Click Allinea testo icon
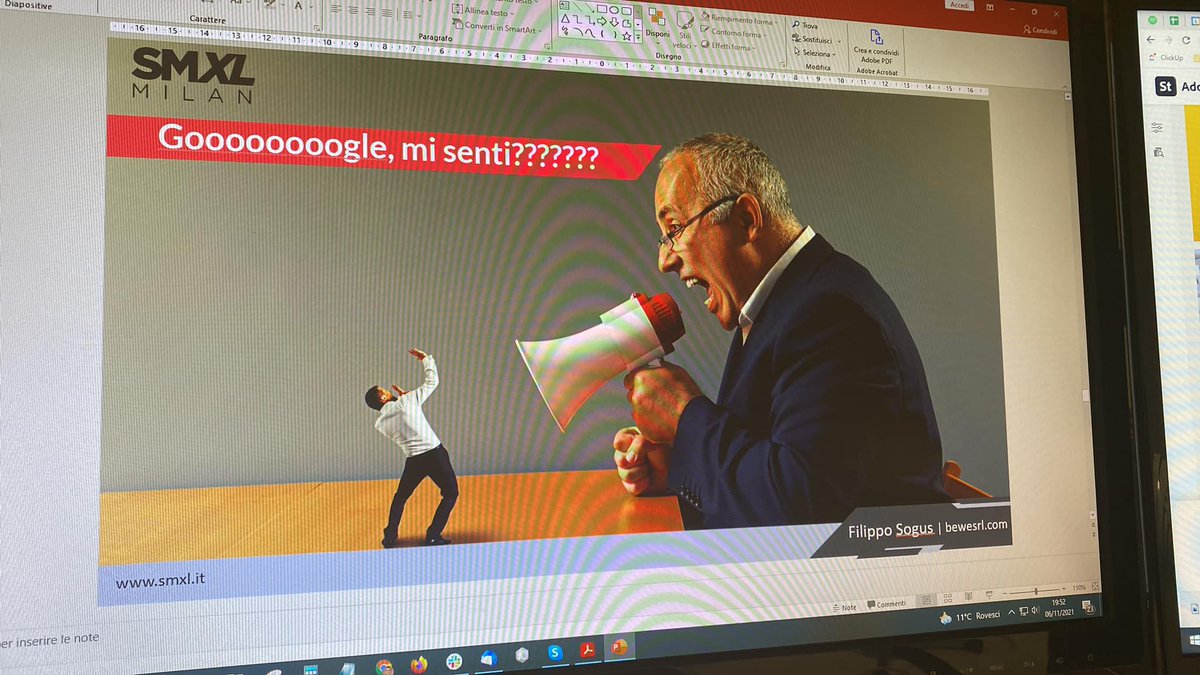Screen dimensions: 1200x675 458,11
